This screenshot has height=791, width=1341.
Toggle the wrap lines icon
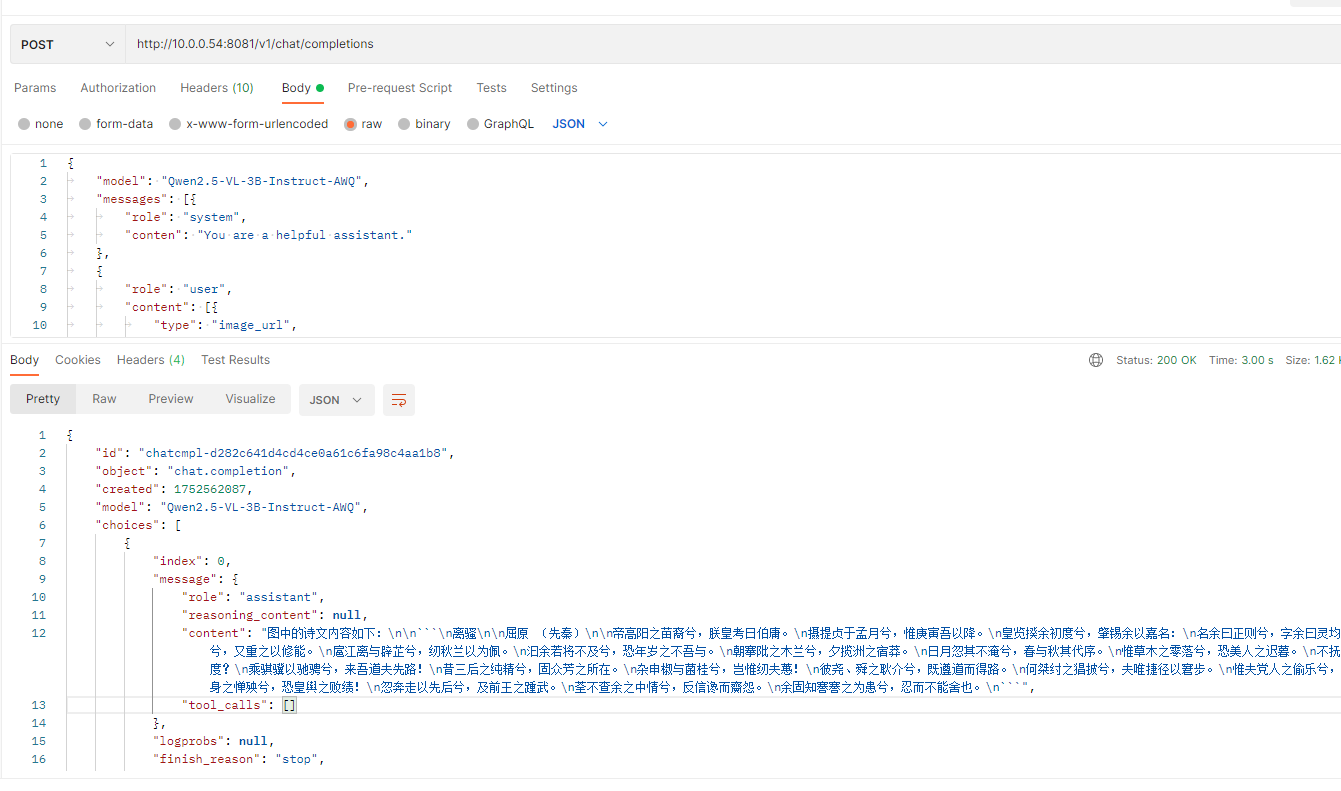[399, 400]
